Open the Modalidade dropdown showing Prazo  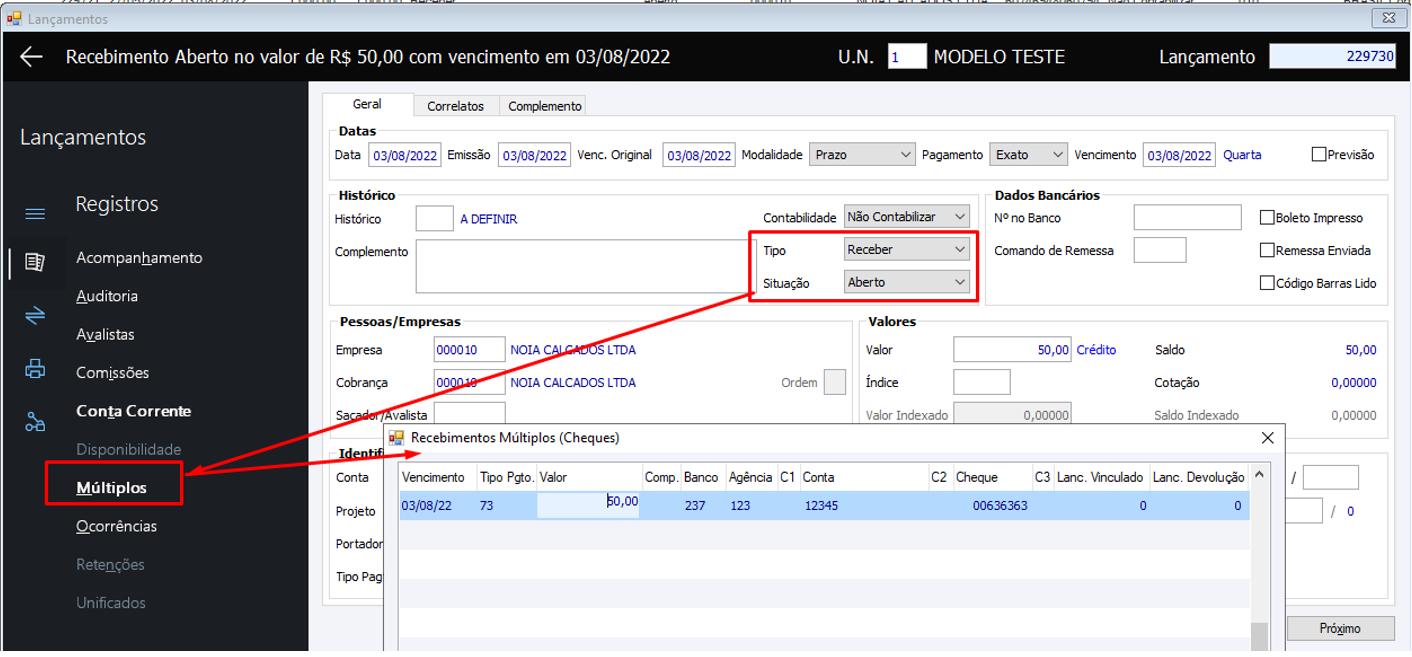[862, 155]
